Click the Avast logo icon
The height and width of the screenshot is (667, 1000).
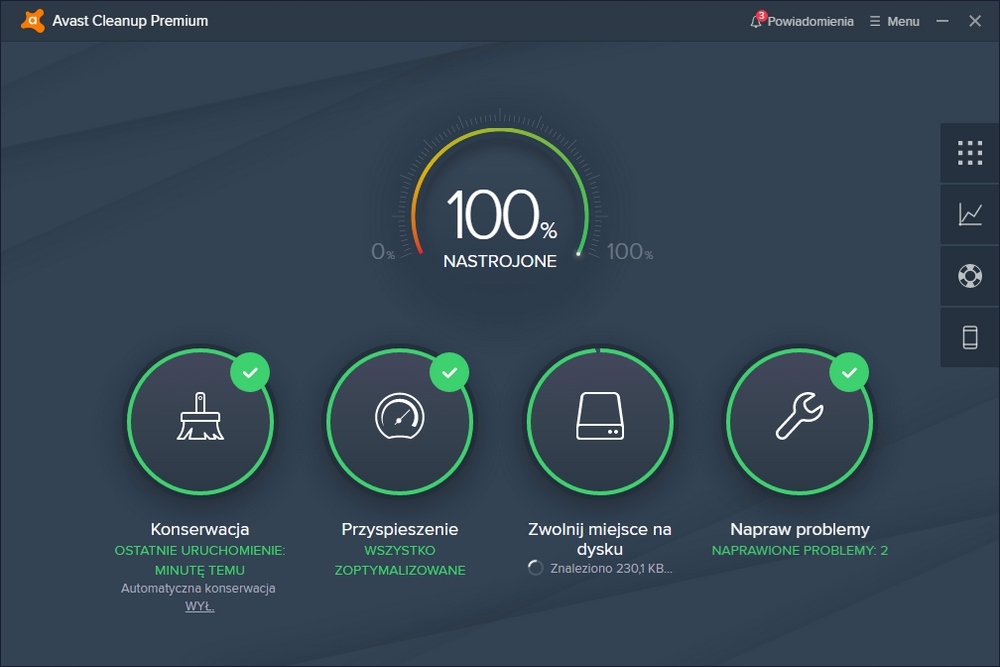(33, 20)
